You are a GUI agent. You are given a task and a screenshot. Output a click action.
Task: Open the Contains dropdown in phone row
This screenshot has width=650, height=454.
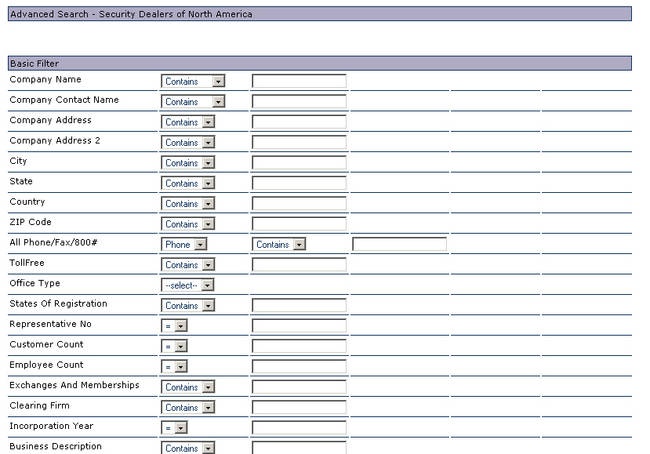[279, 244]
